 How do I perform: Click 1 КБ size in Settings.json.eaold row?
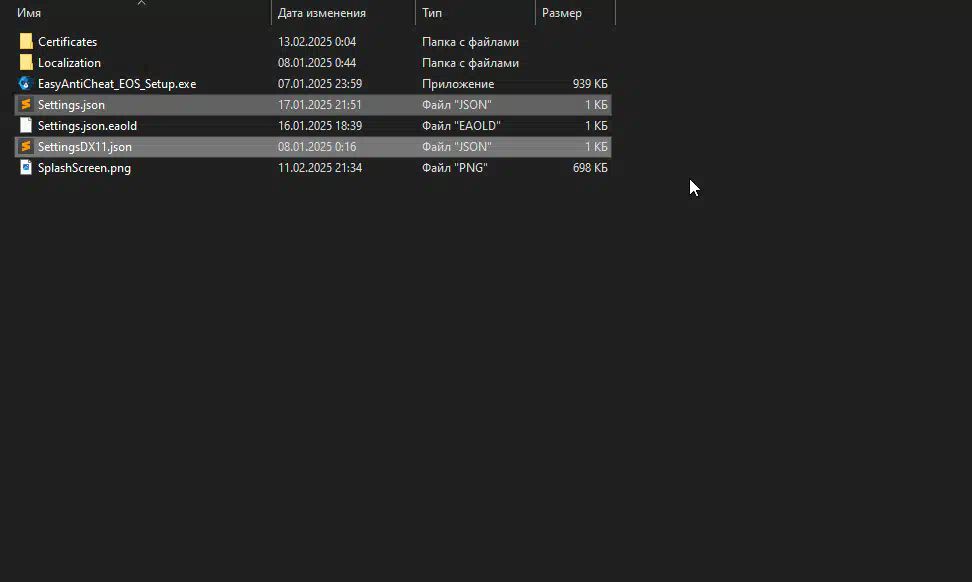[x=596, y=126]
